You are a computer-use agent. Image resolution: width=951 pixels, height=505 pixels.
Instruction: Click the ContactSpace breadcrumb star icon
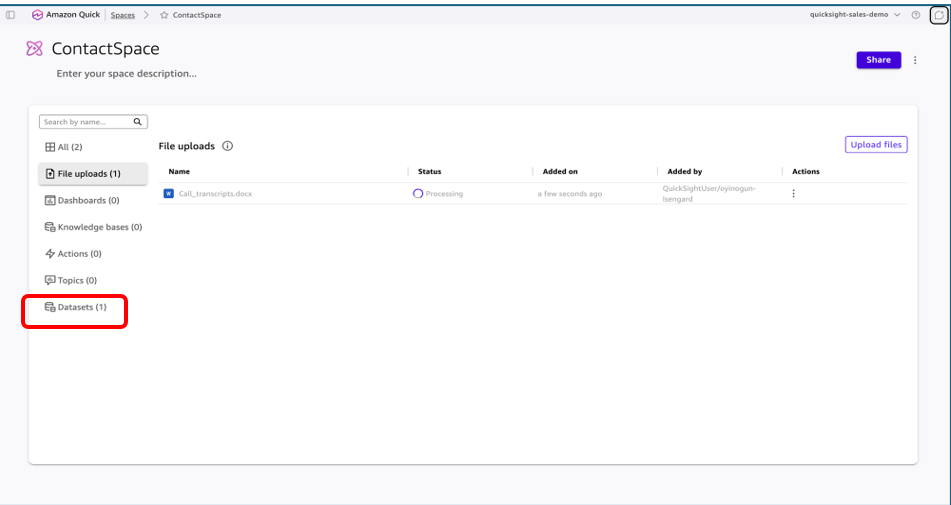click(x=164, y=15)
